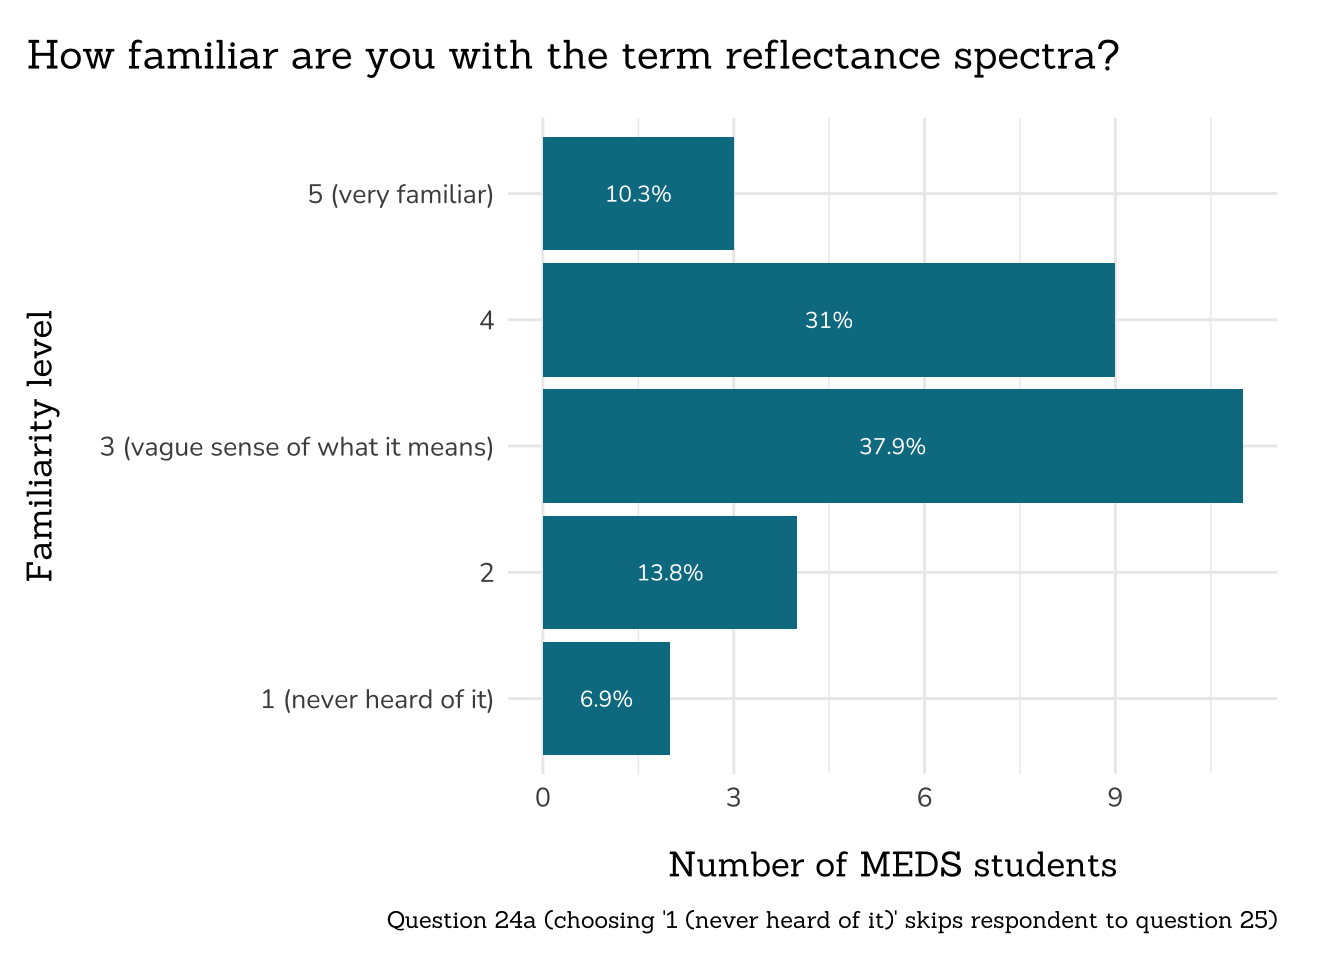Click the x-axis tick label 6
1344x960 pixels.
[x=924, y=797]
